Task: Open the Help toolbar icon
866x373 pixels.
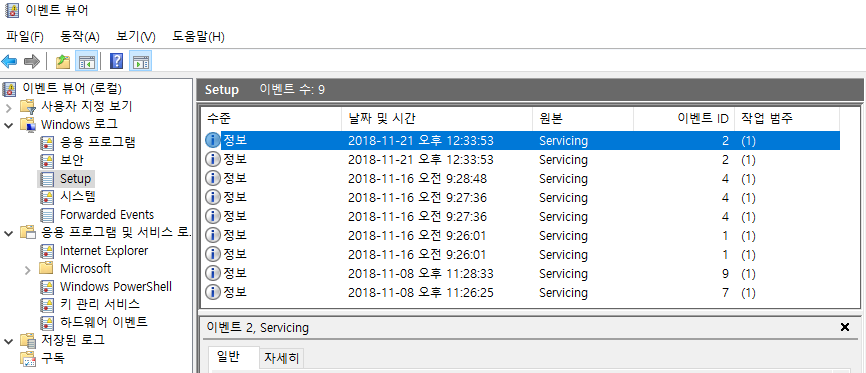Action: pos(117,61)
